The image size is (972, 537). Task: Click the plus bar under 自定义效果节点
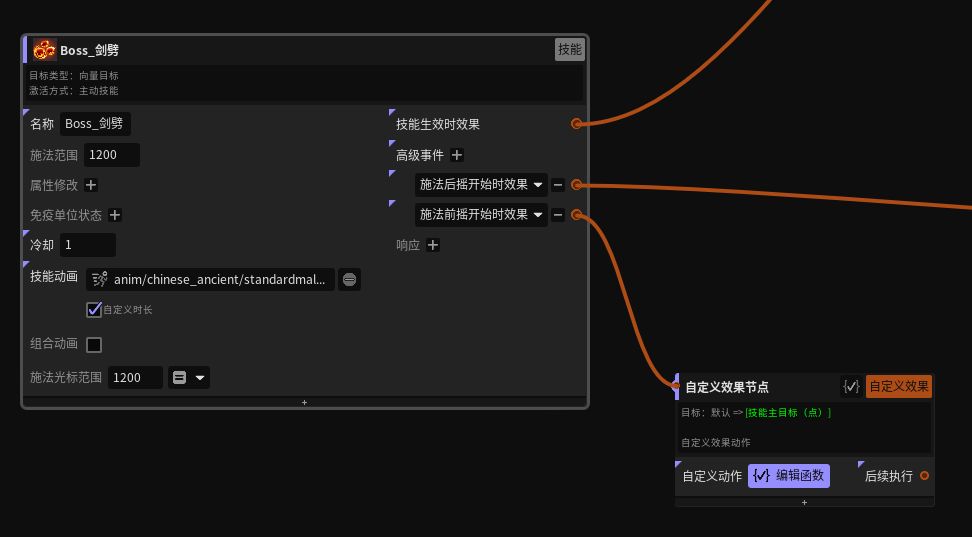click(805, 502)
